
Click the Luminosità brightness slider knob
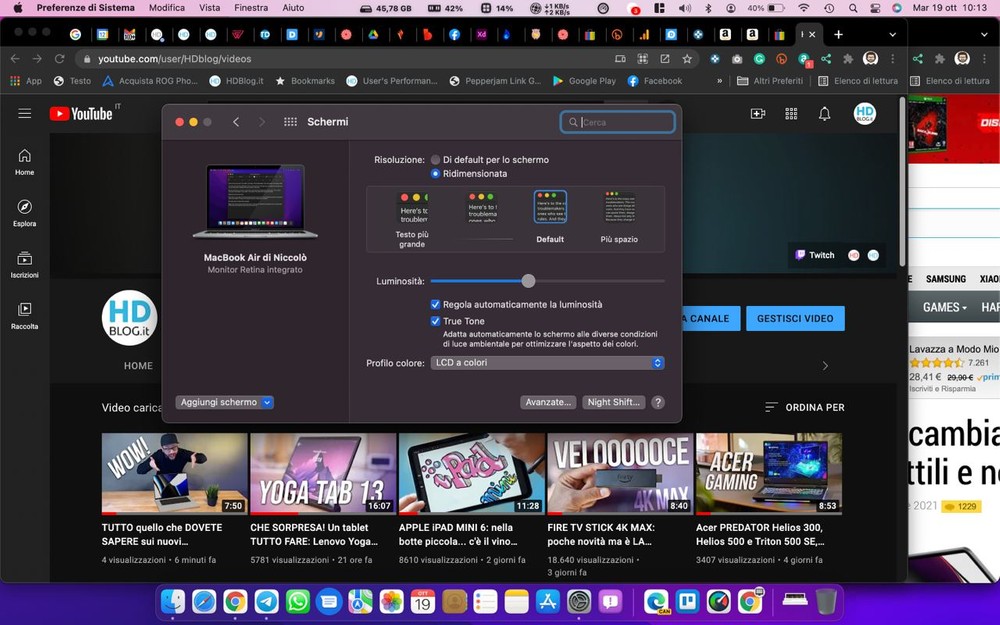(528, 281)
